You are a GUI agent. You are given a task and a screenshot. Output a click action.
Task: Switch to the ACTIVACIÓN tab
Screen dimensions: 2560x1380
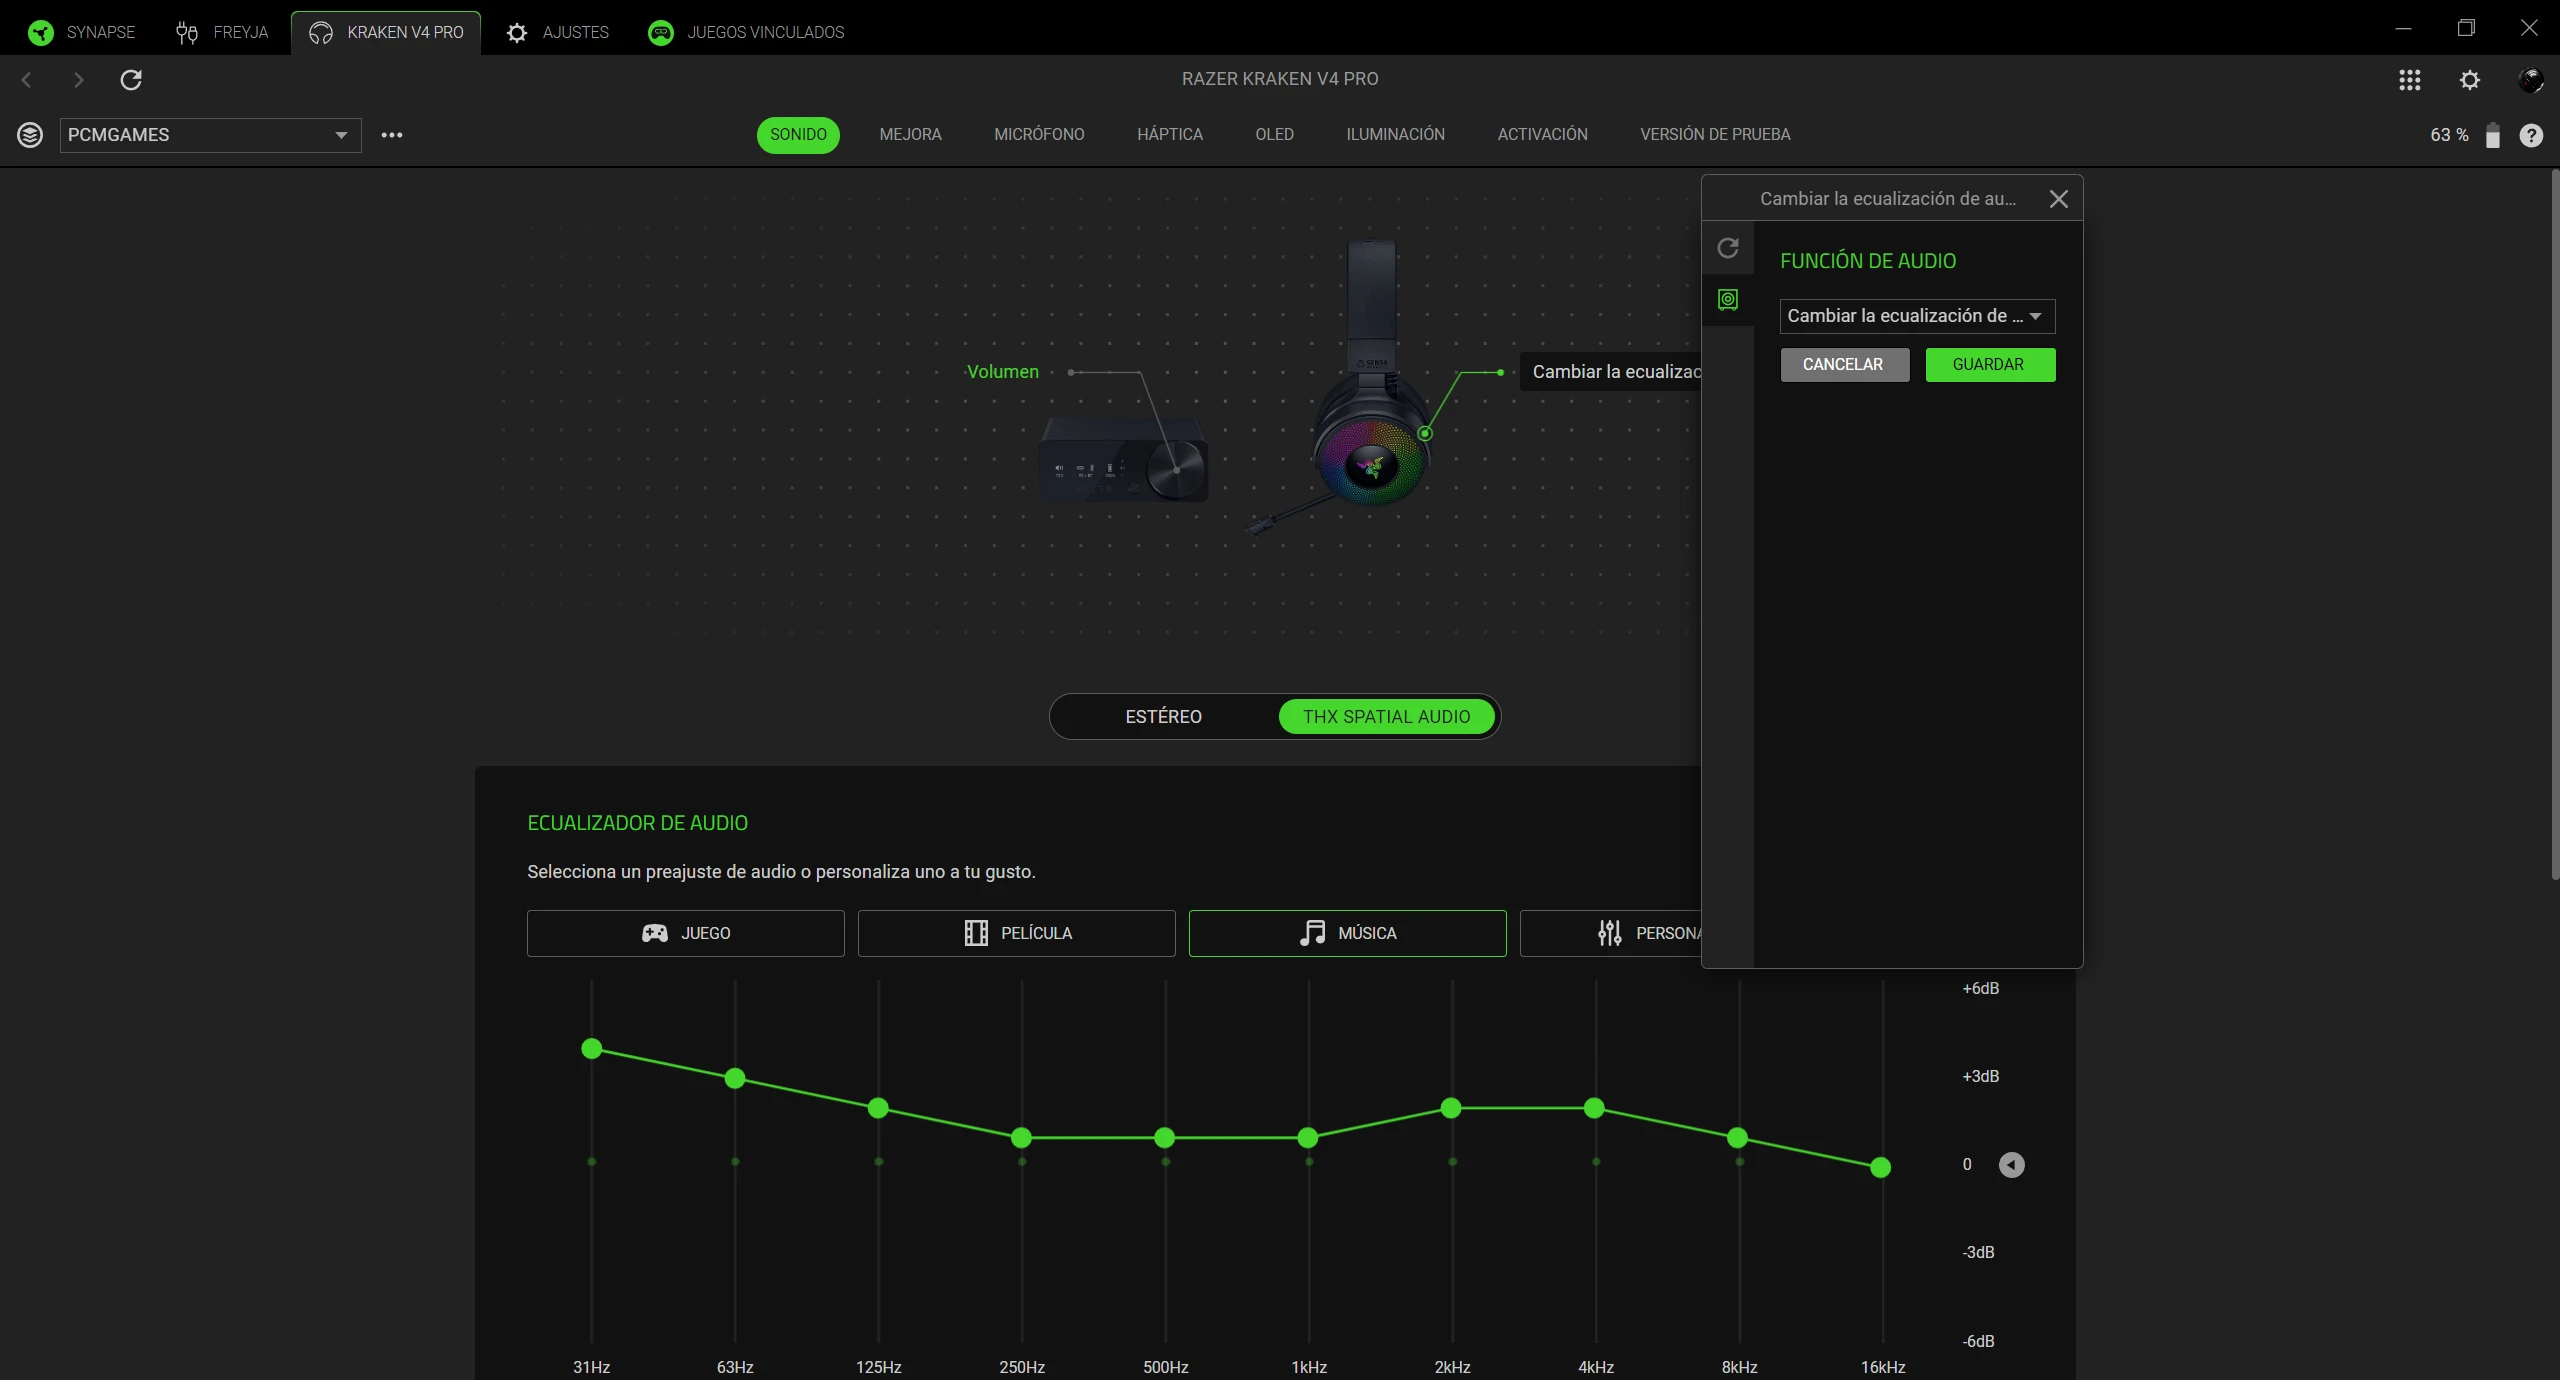[1542, 135]
